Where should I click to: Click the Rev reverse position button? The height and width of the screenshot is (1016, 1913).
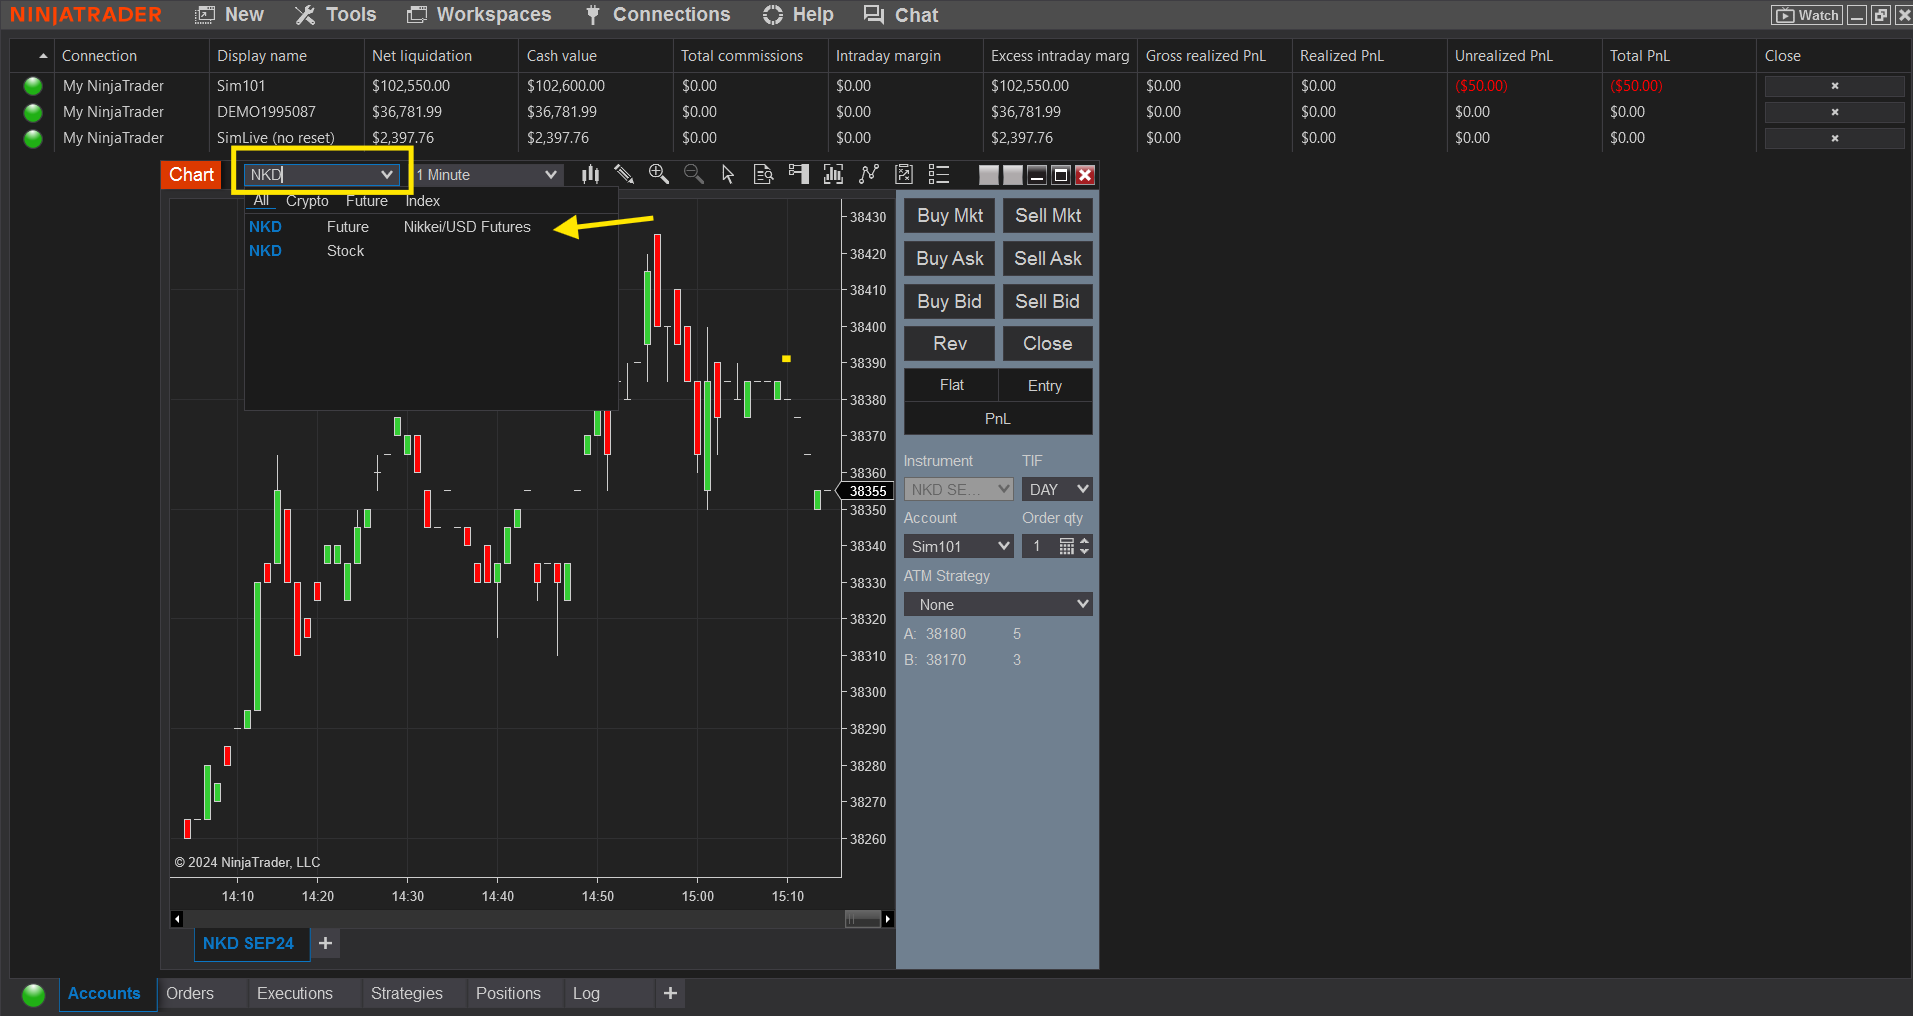(x=950, y=344)
